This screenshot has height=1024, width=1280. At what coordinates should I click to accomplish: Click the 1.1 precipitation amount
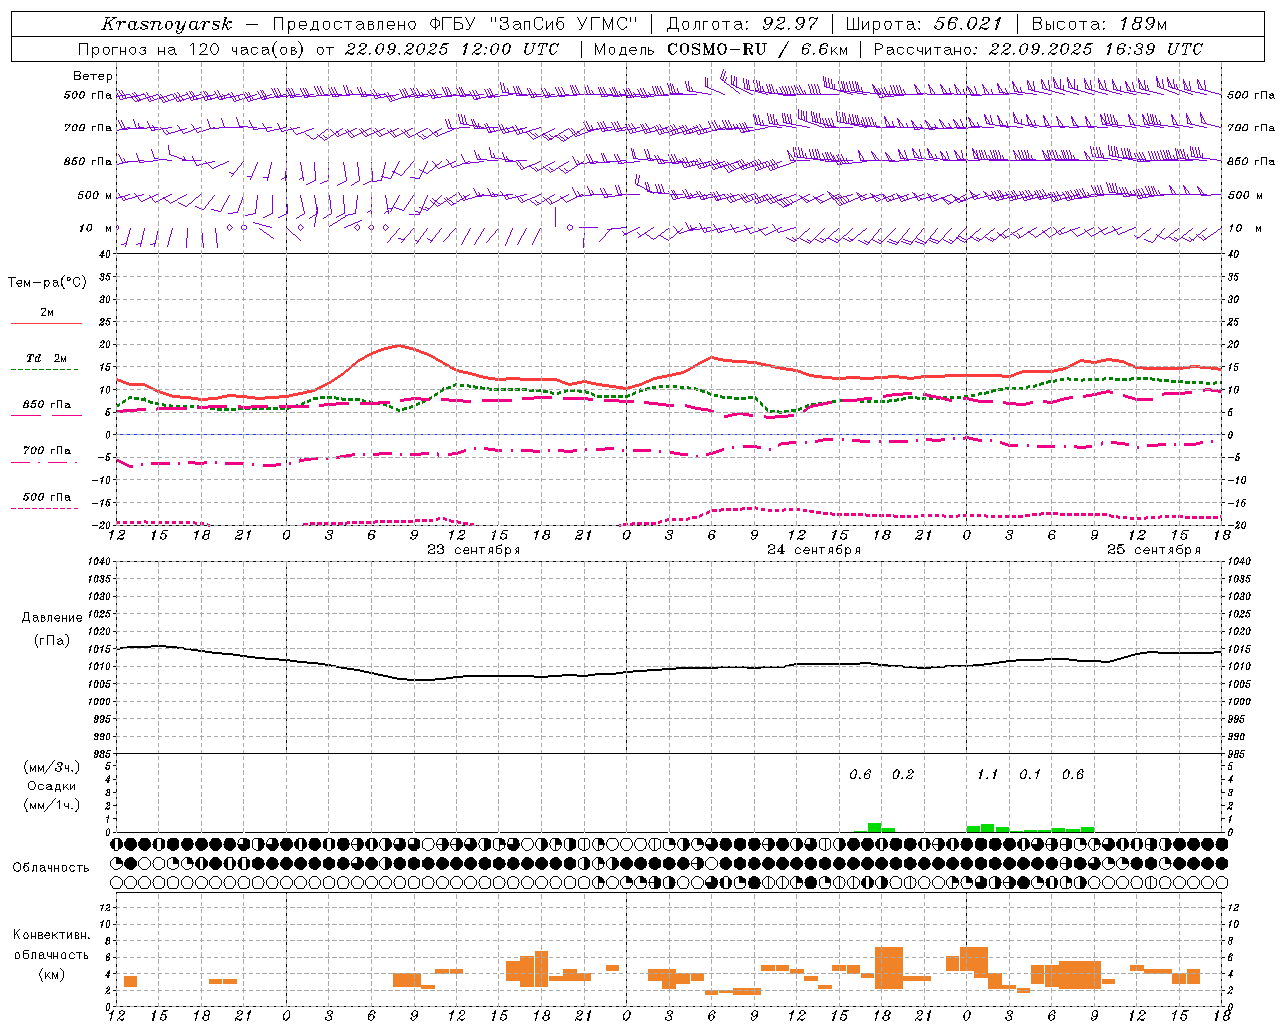(x=988, y=774)
